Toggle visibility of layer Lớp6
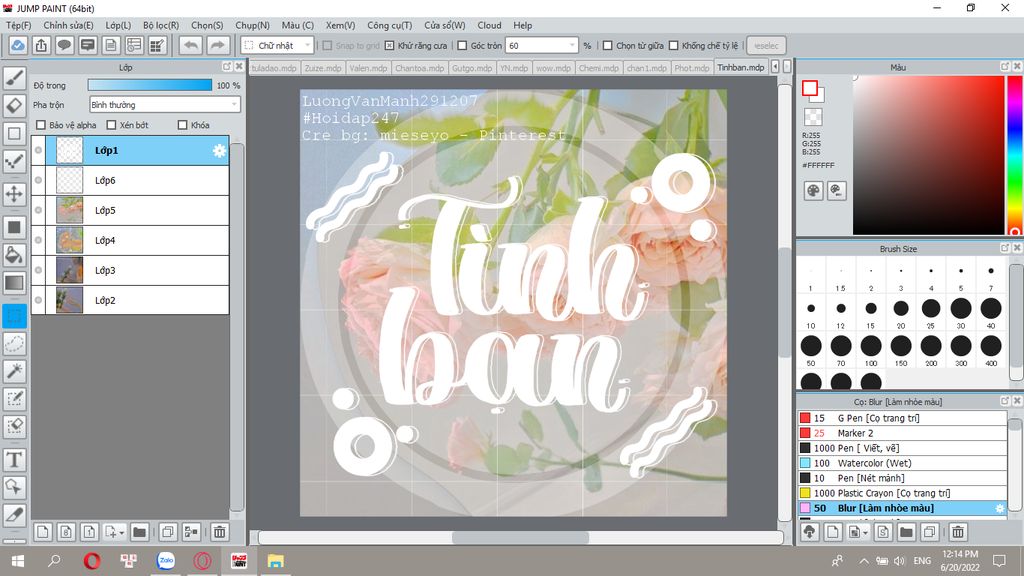 [x=39, y=180]
